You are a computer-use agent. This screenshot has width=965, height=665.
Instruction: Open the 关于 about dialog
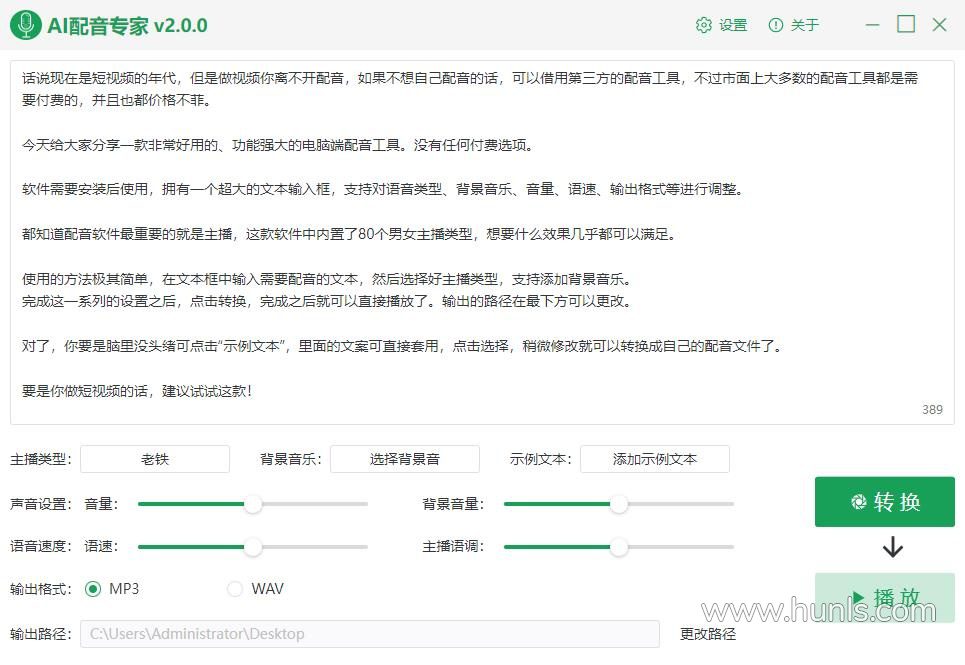794,25
